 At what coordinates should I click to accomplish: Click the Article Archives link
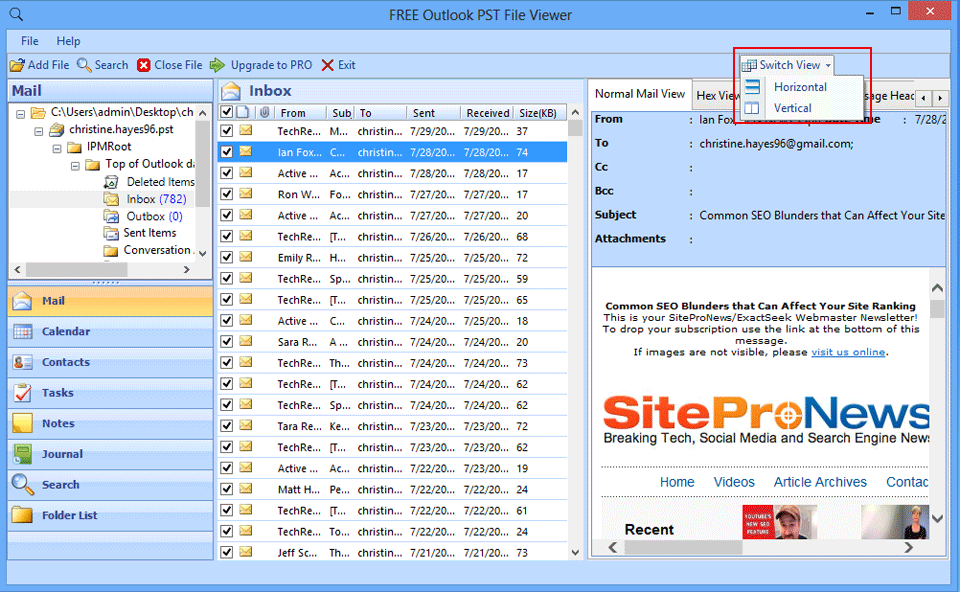coord(820,482)
